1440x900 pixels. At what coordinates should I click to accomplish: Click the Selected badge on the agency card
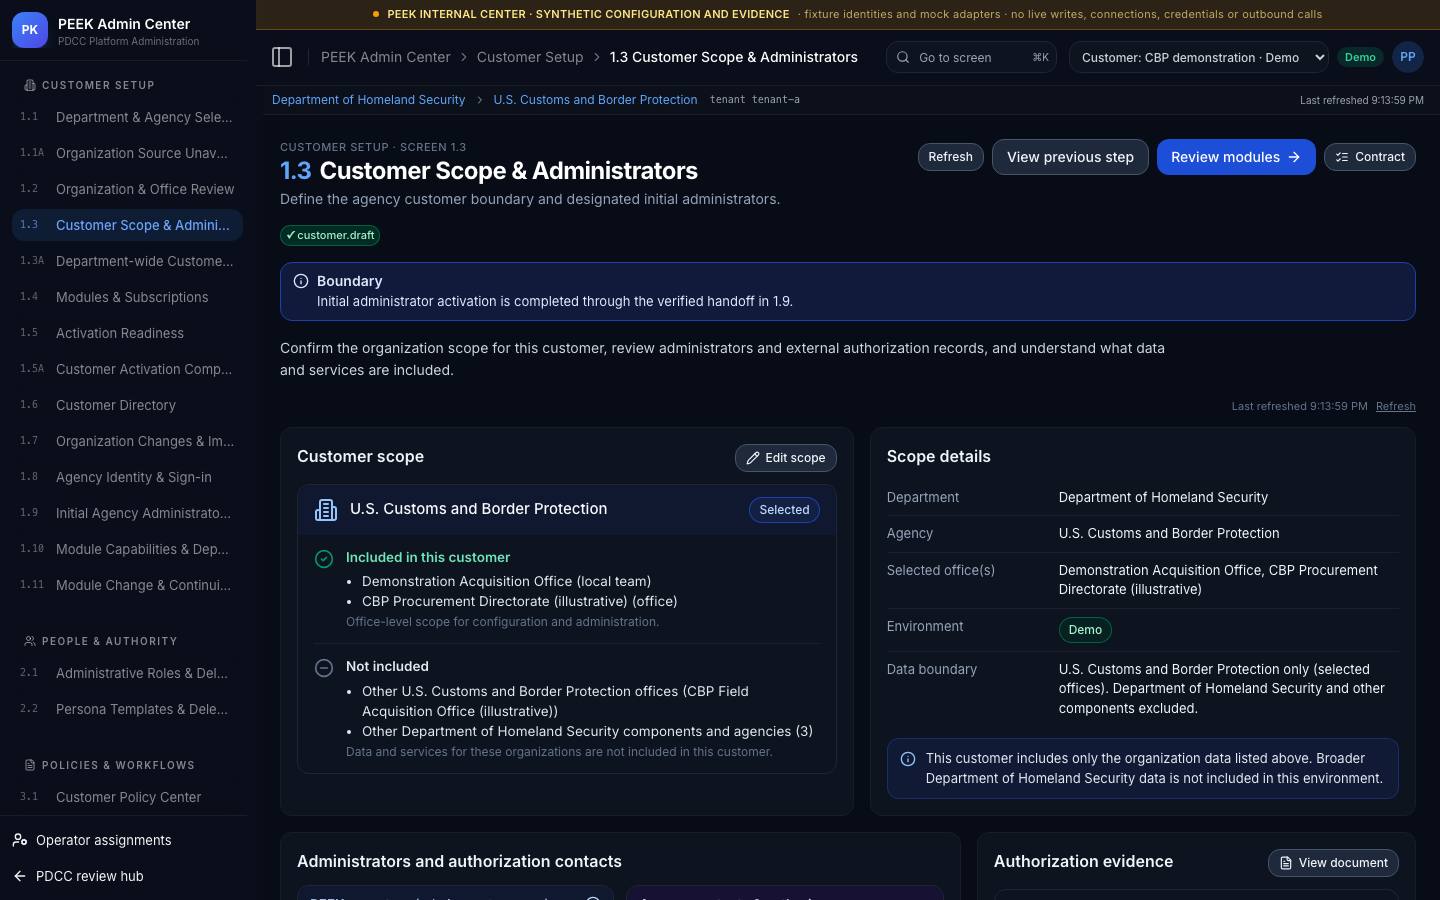(784, 510)
